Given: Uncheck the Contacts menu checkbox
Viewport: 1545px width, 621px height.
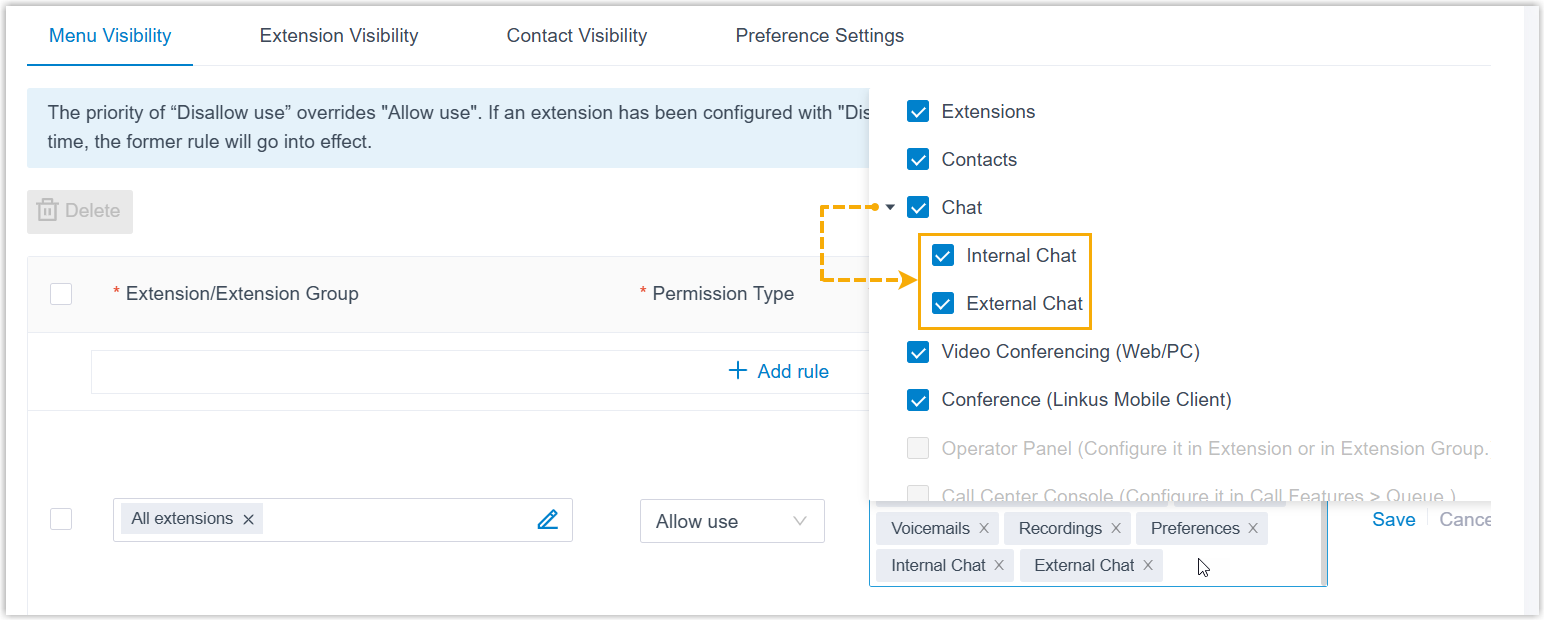Looking at the screenshot, I should (x=918, y=160).
